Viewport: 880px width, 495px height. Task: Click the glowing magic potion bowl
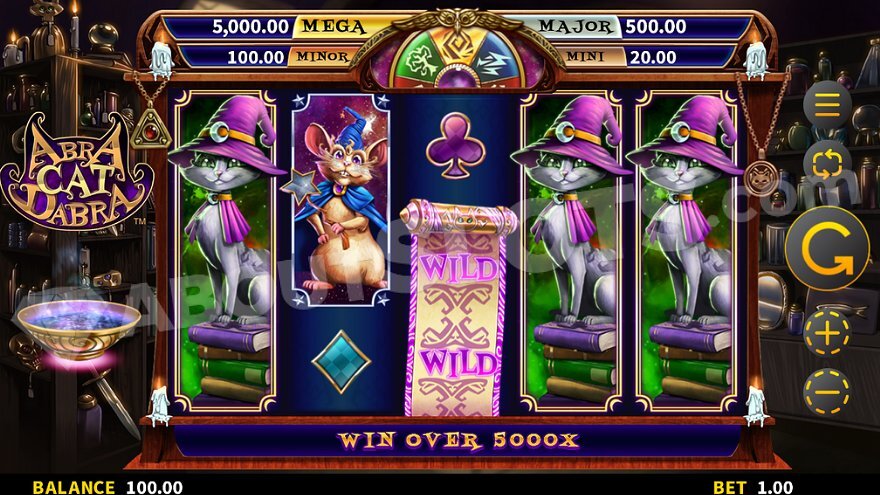(x=79, y=329)
